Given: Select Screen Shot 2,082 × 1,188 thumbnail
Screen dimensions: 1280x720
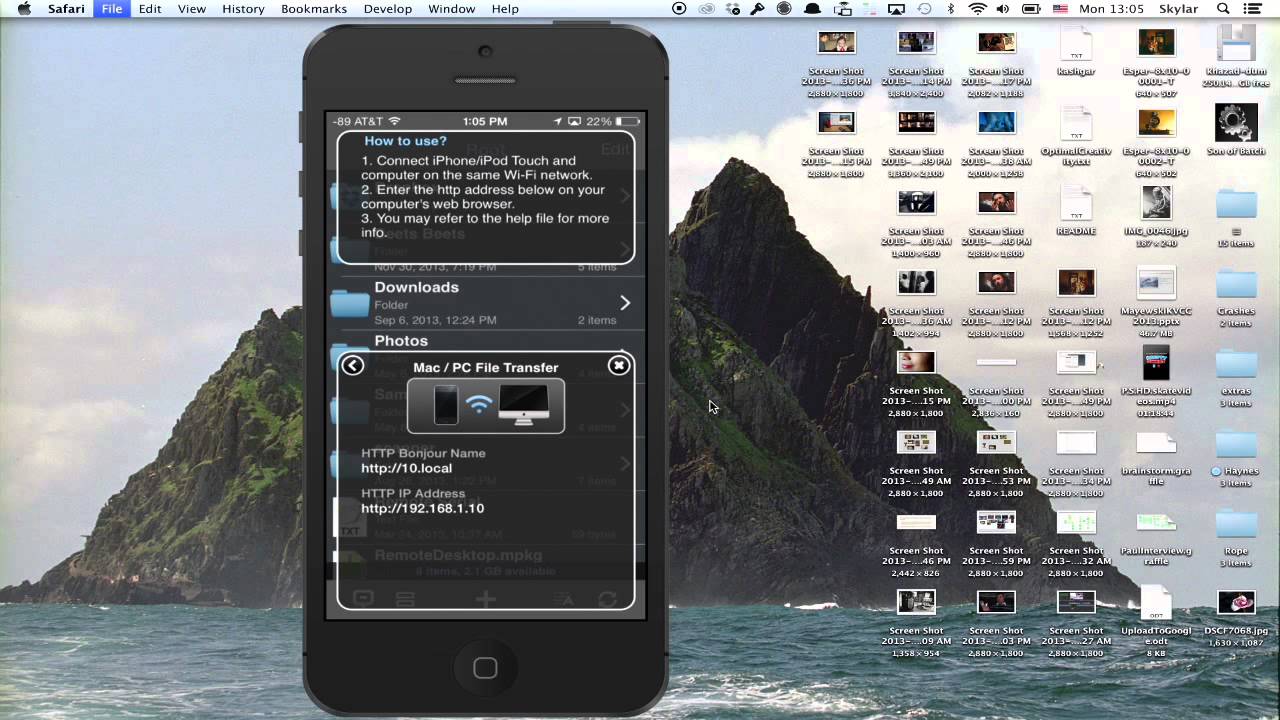Looking at the screenshot, I should click(996, 42).
